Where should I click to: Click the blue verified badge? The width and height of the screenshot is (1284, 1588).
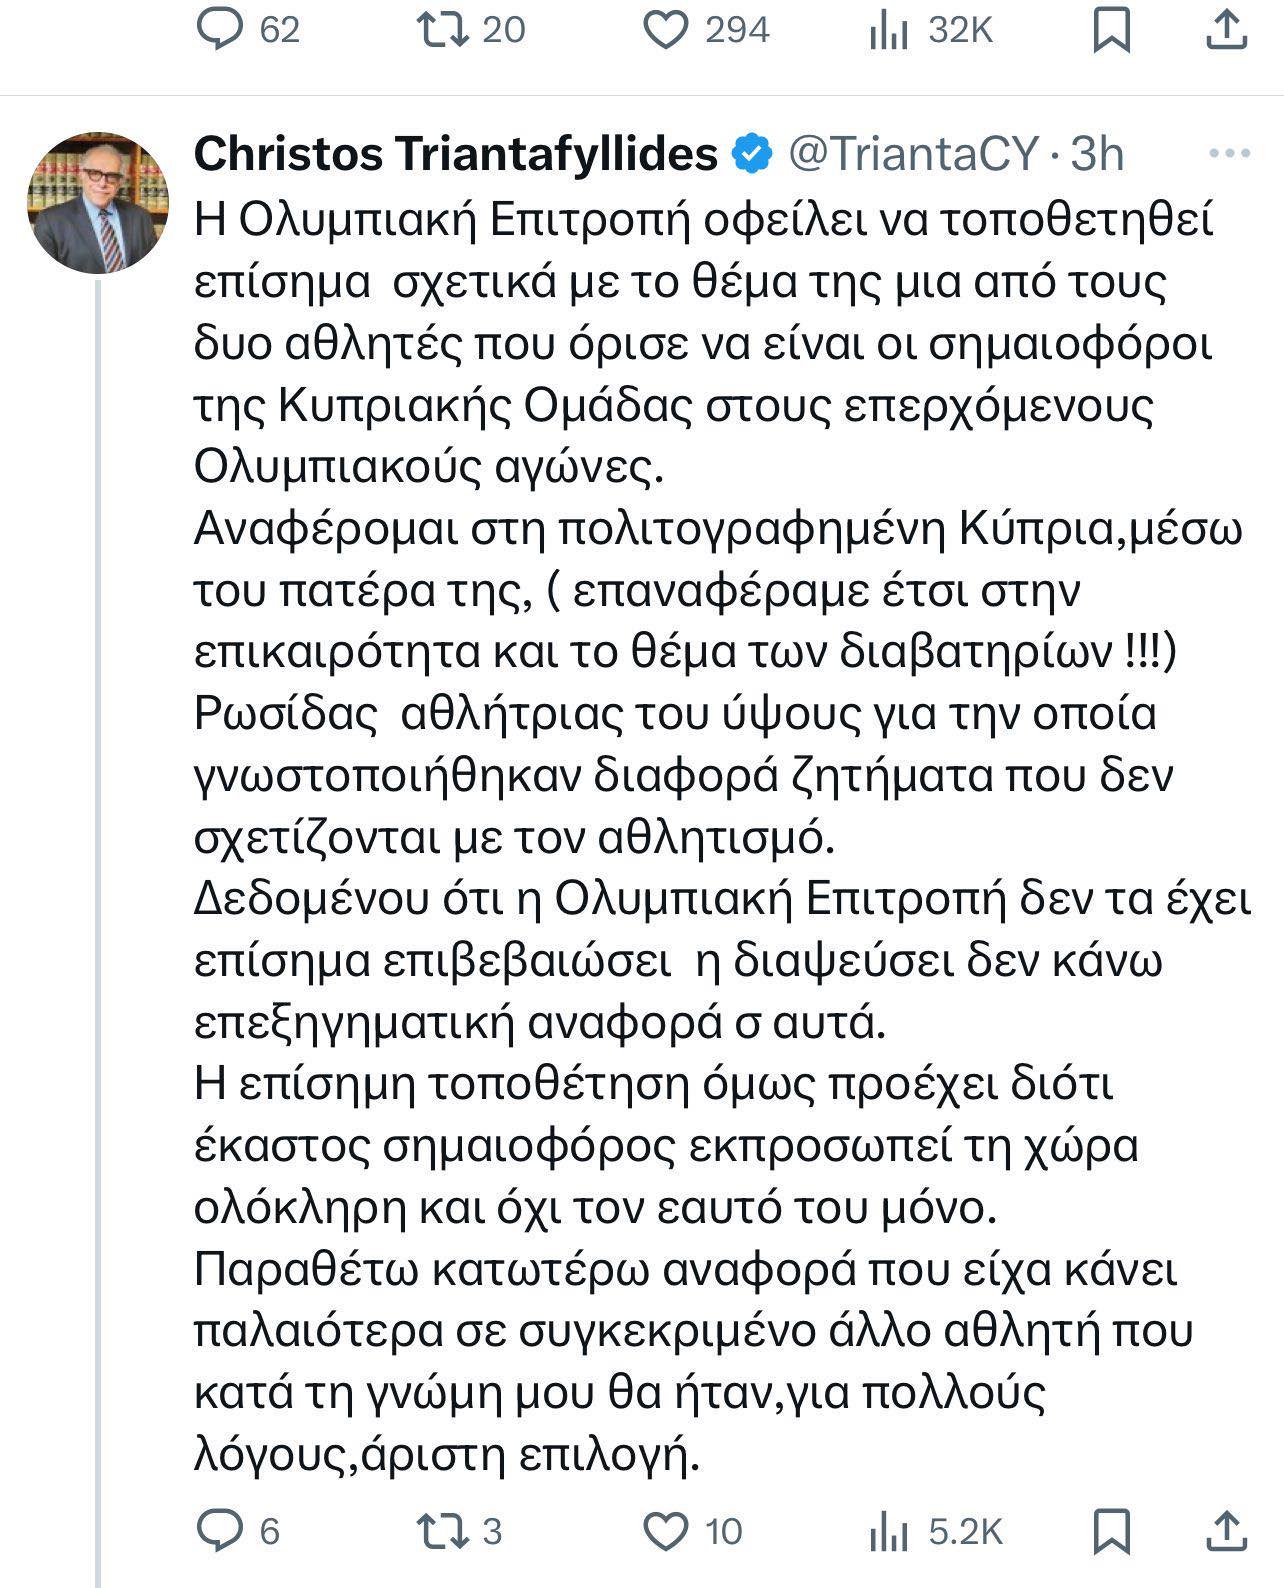(753, 154)
